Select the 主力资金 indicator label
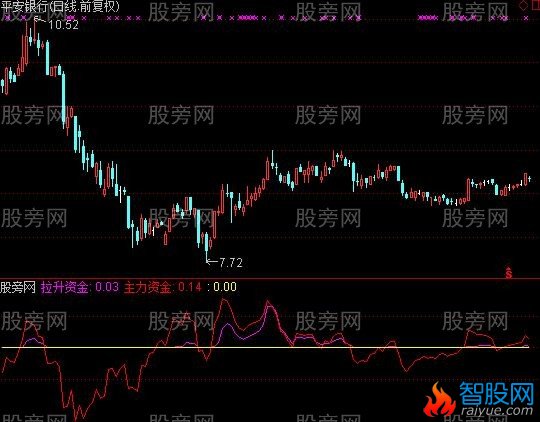 pyautogui.click(x=147, y=287)
